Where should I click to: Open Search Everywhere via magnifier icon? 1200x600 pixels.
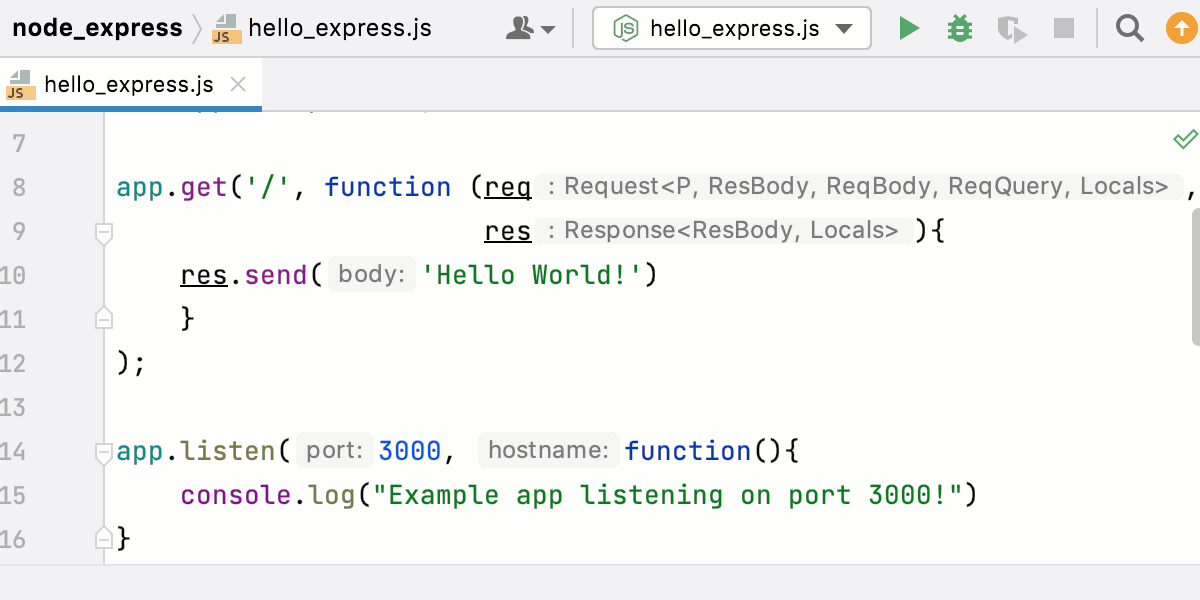click(1129, 28)
